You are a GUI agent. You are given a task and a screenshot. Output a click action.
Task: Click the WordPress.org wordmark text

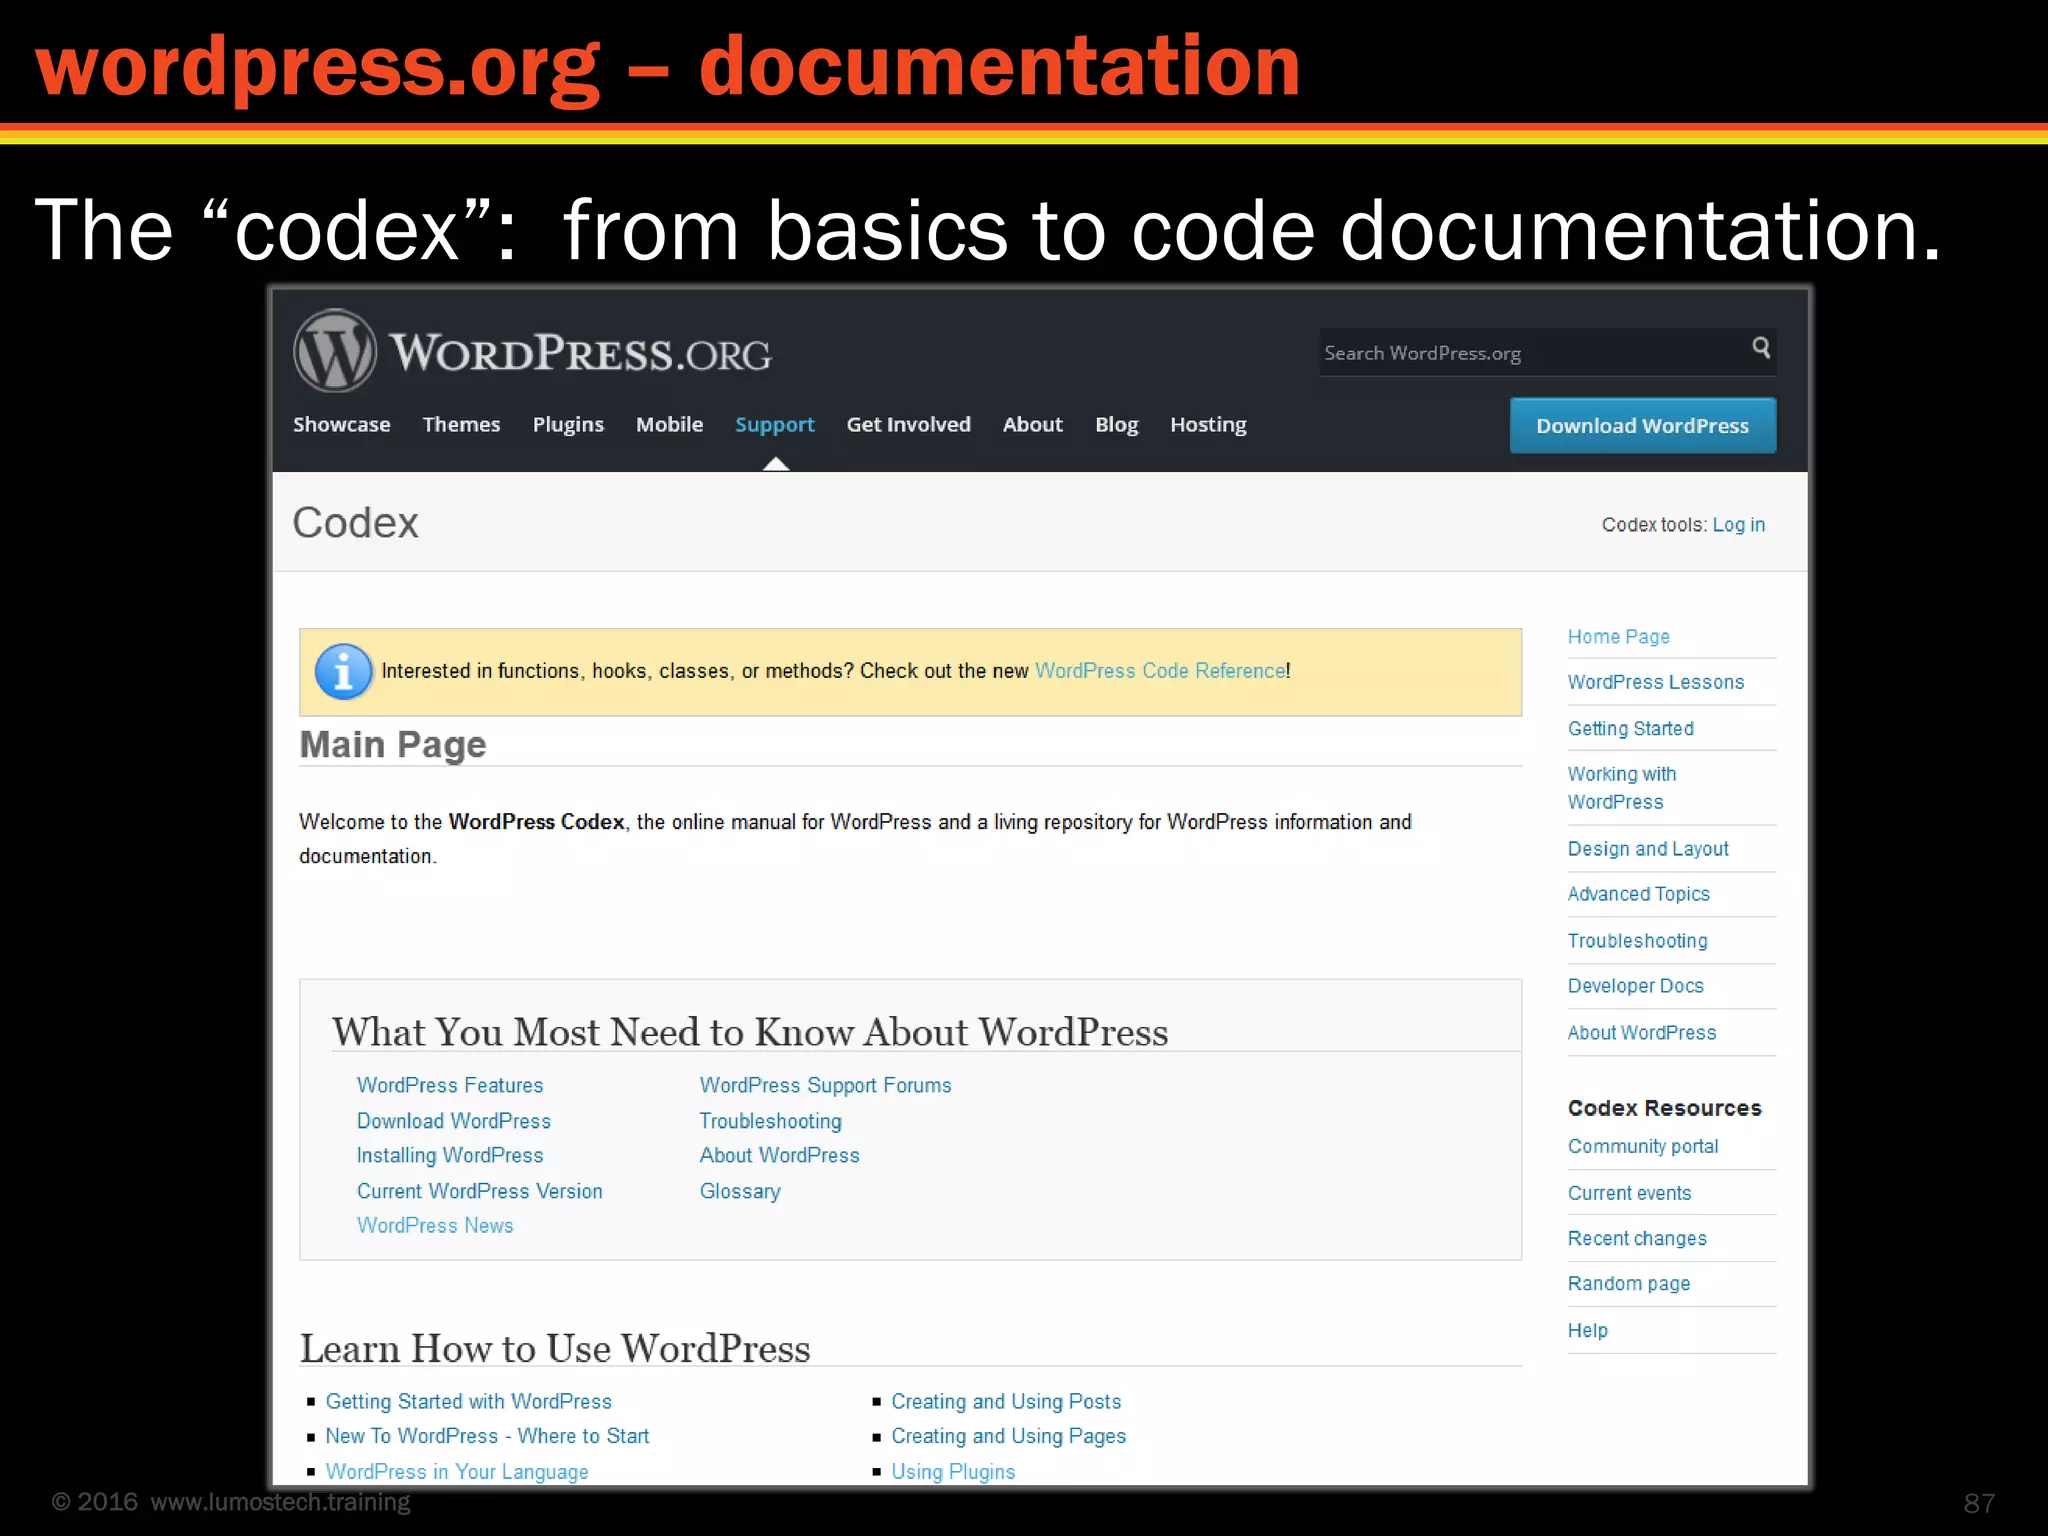pos(580,353)
